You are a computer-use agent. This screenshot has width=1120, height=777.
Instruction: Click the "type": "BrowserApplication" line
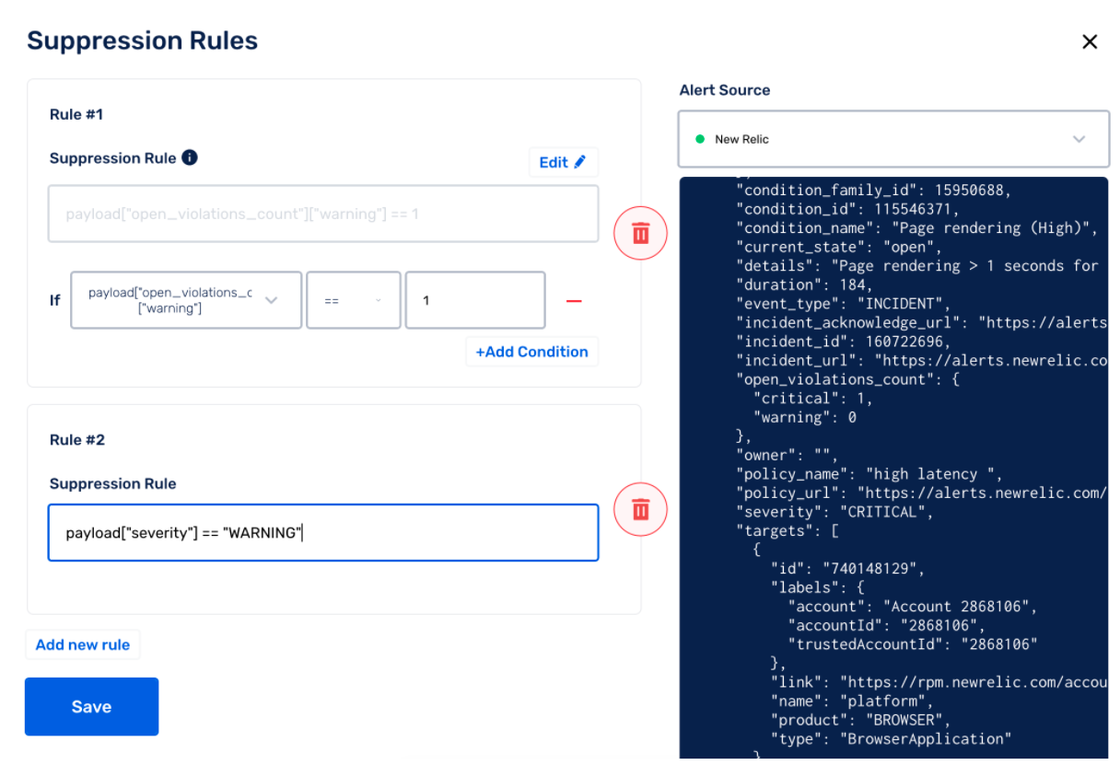891,739
